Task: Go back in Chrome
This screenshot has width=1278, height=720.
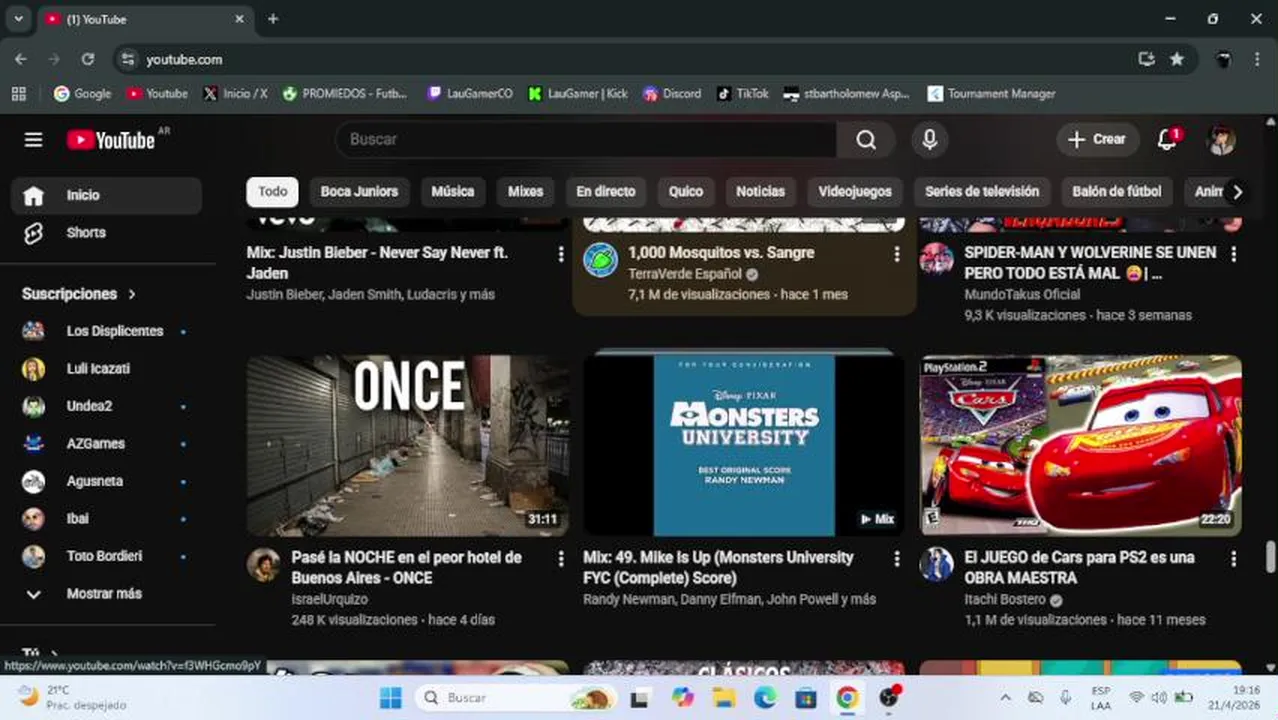Action: (21, 60)
